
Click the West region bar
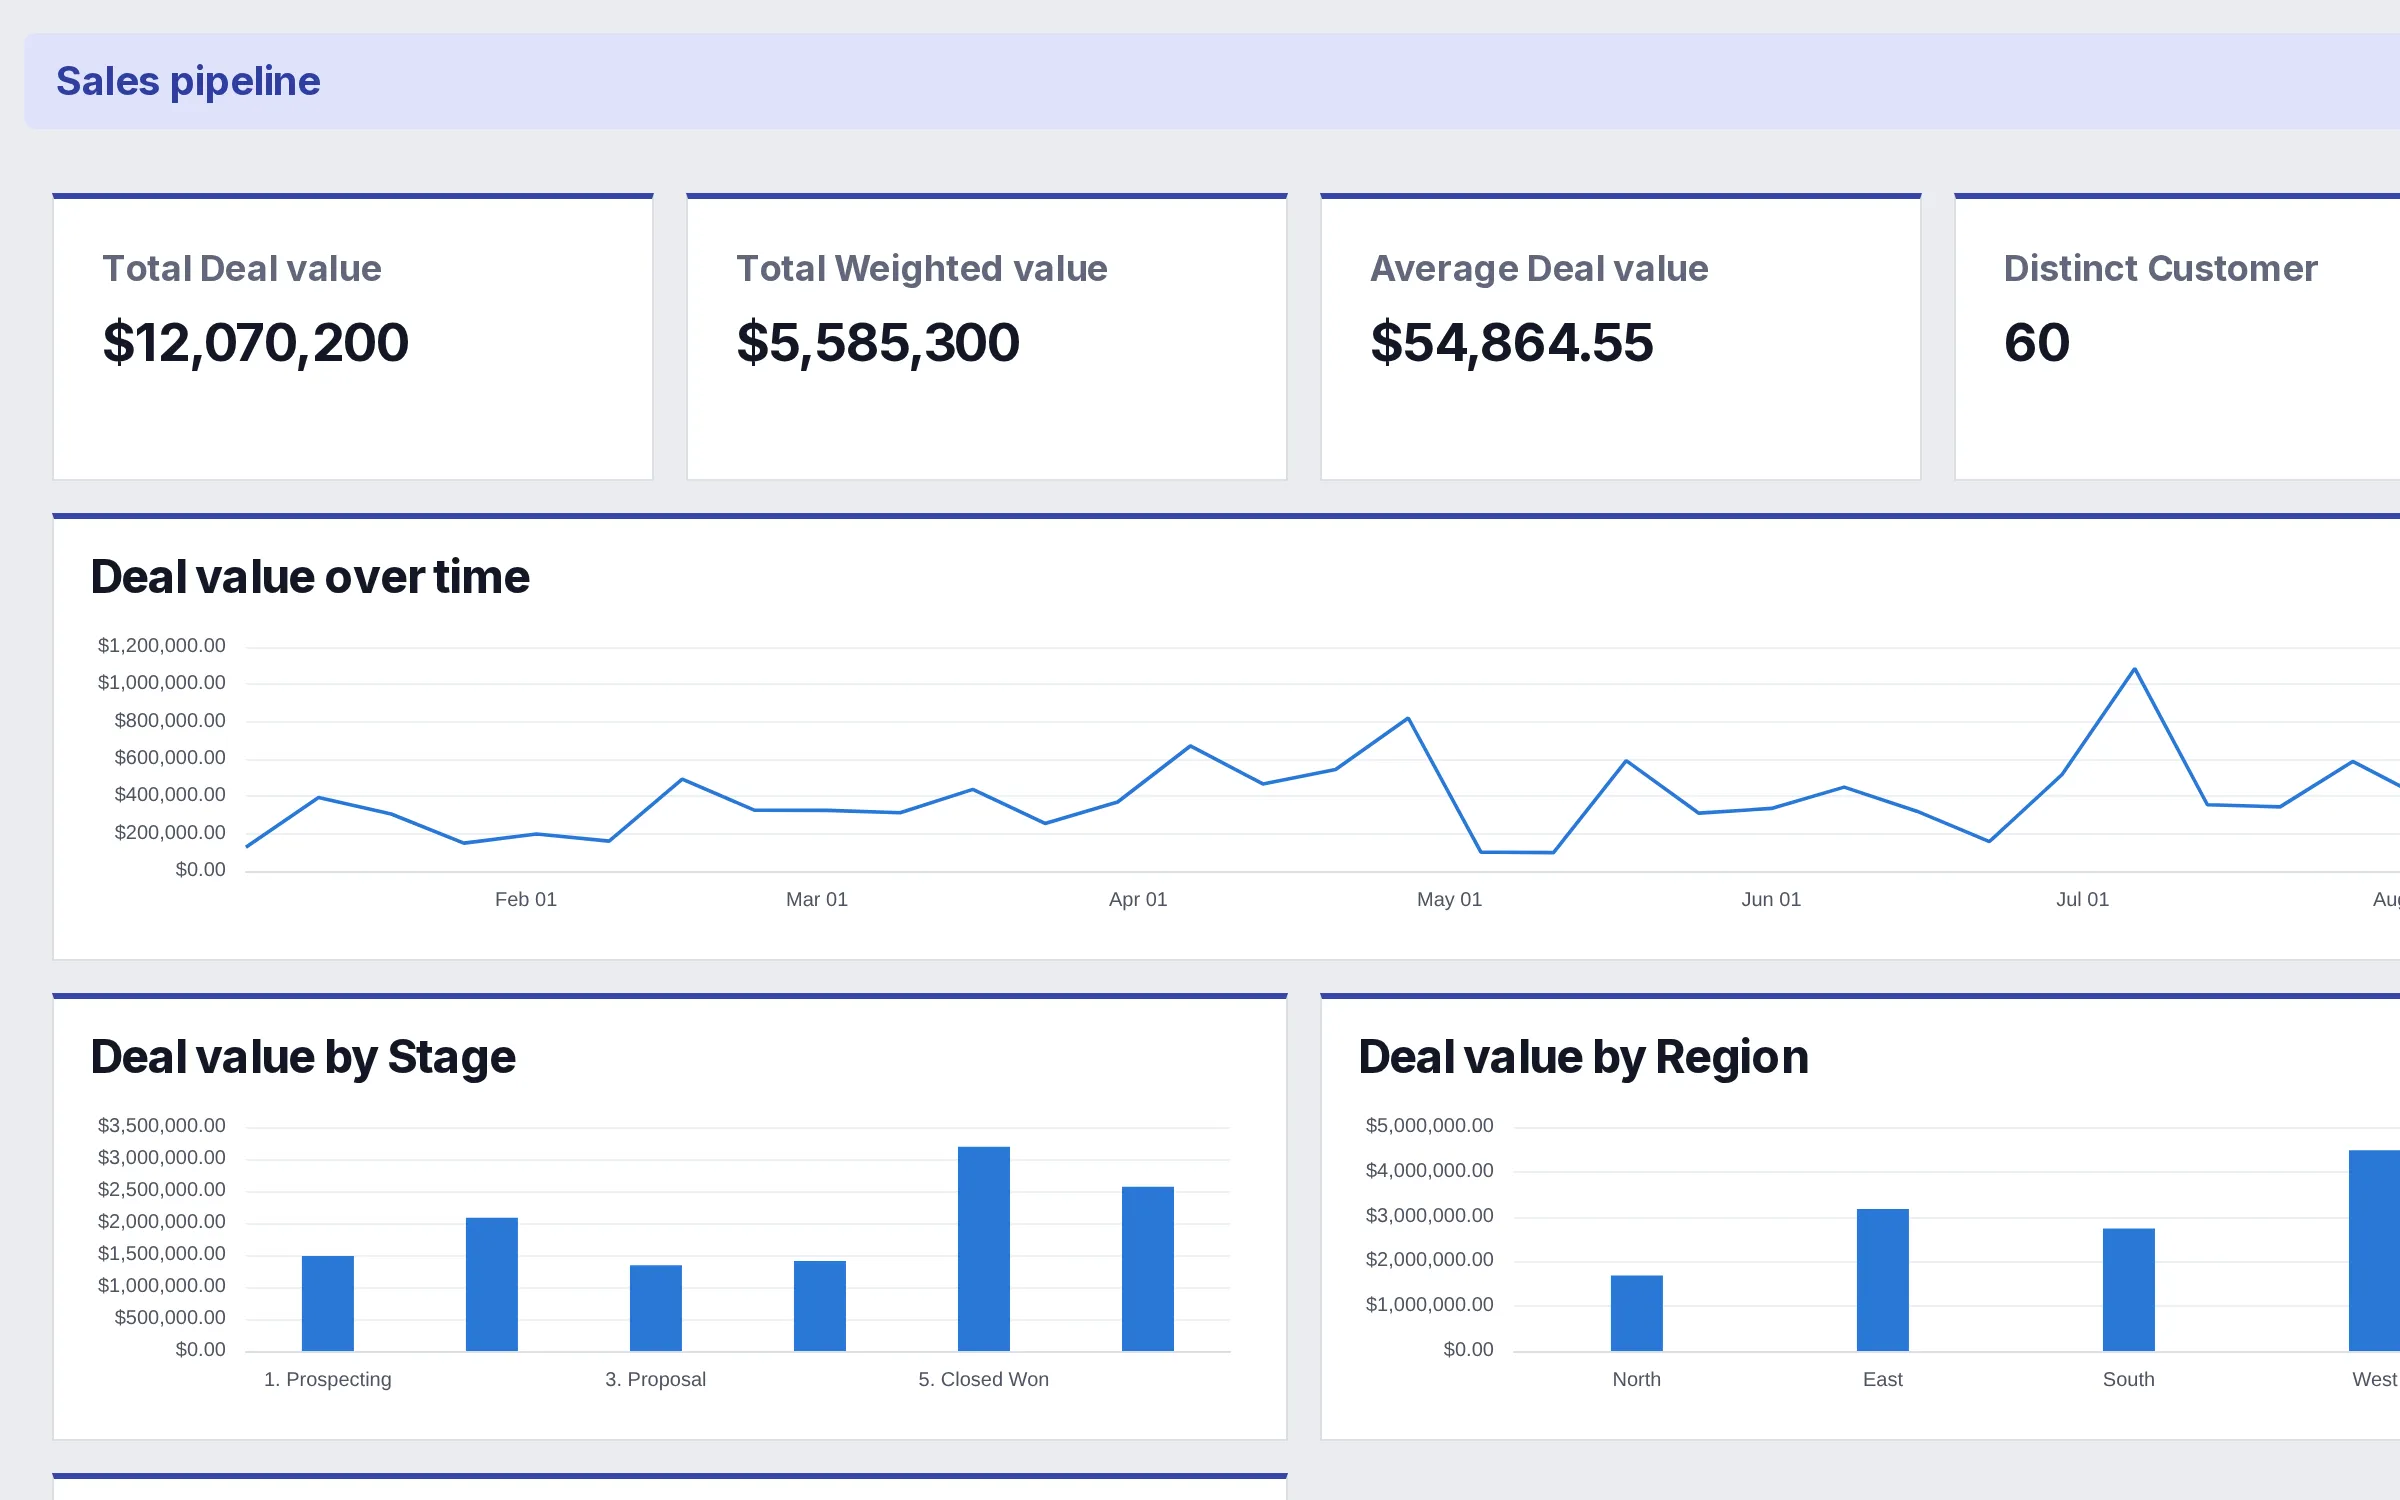[x=2376, y=1251]
